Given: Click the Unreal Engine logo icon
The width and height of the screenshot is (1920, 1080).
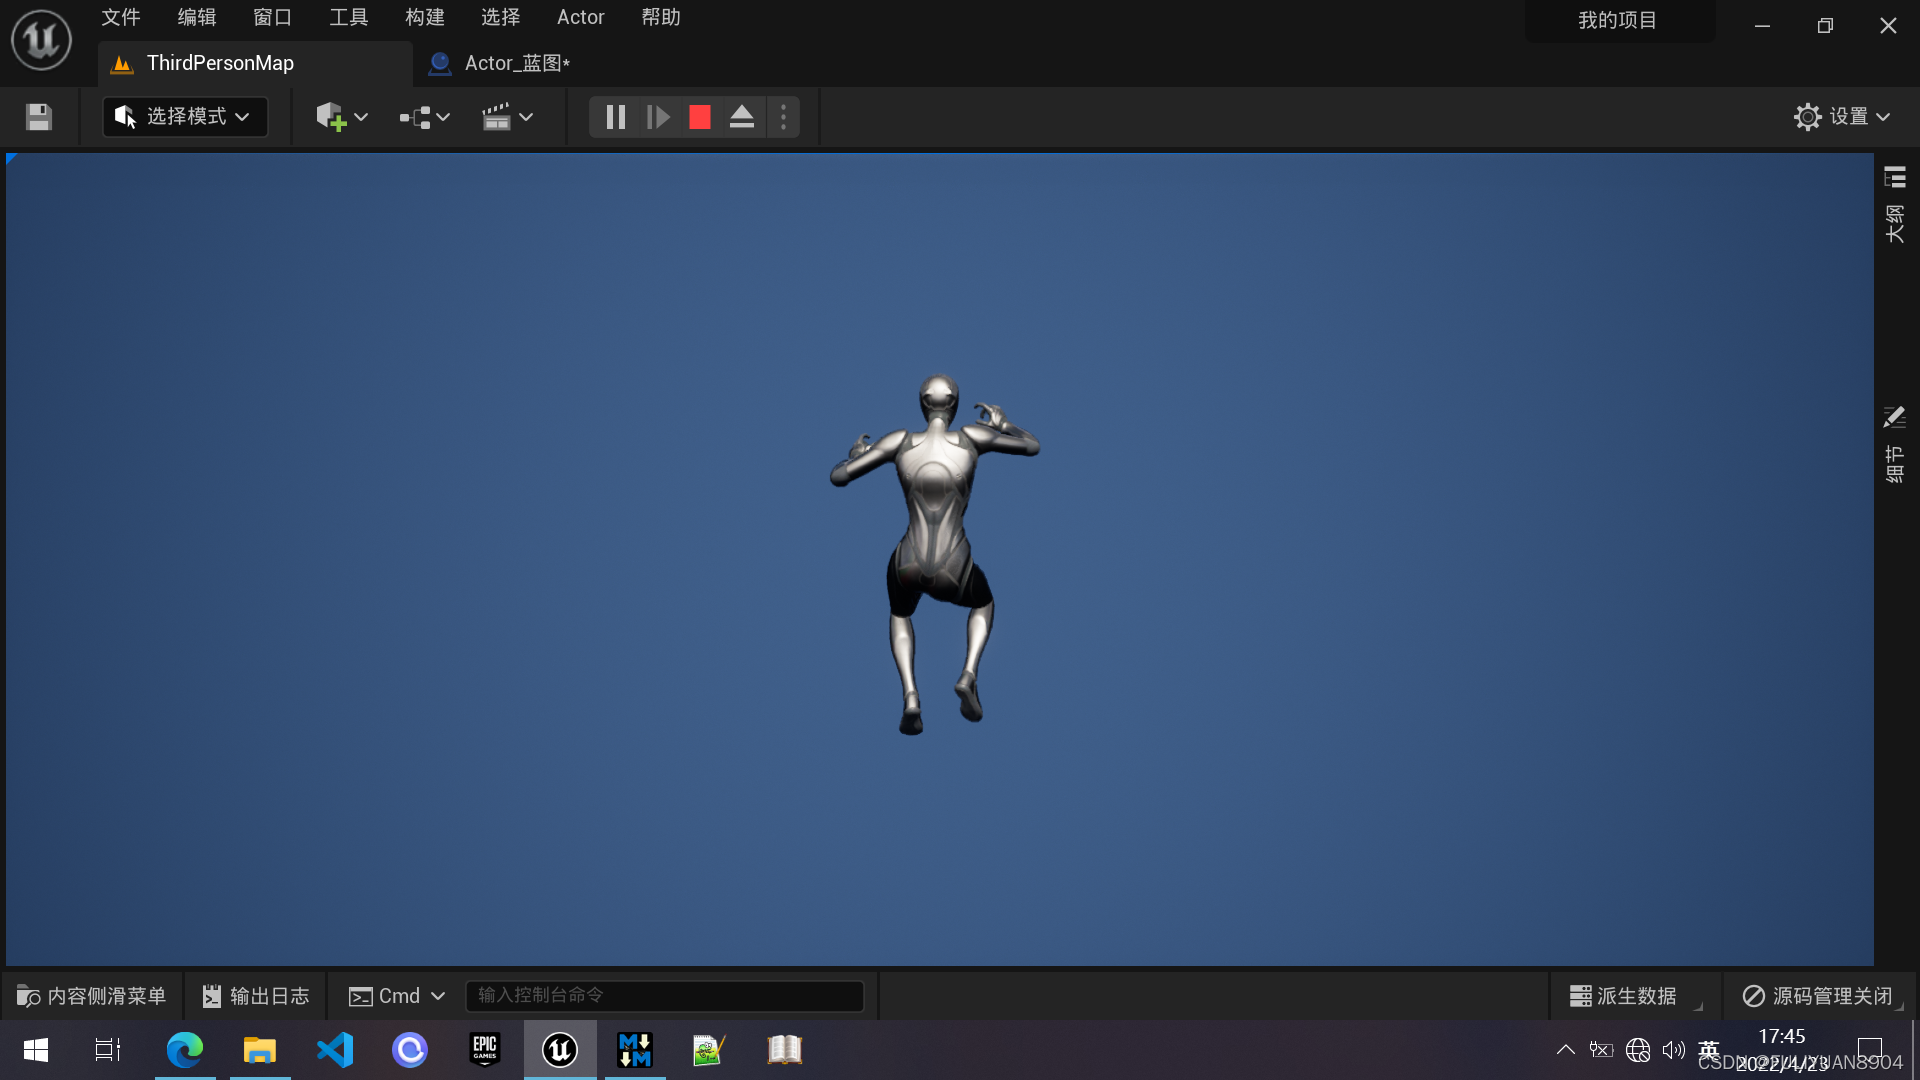Looking at the screenshot, I should pyautogui.click(x=41, y=40).
